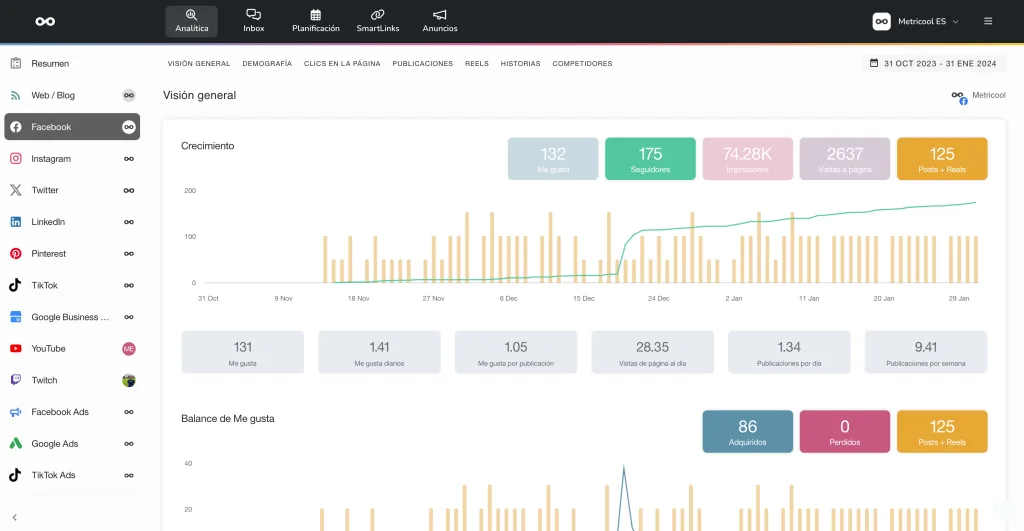Toggle the Impresiones series in Crecimiento
The image size is (1024, 531).
tap(747, 159)
